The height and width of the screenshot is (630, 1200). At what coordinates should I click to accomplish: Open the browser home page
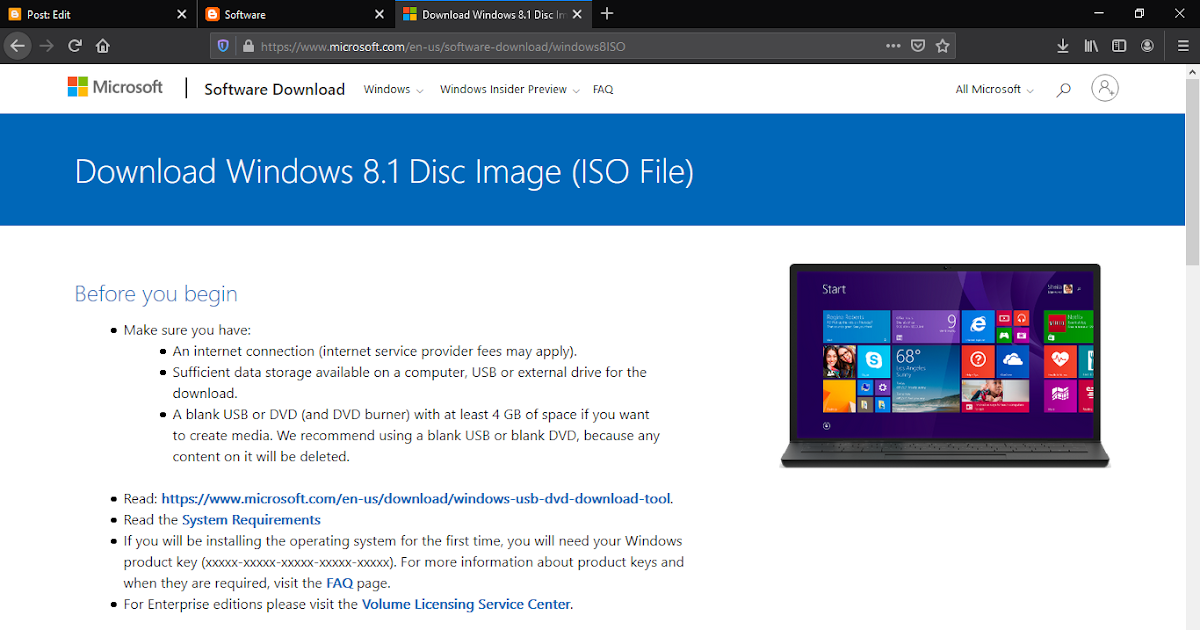[102, 45]
